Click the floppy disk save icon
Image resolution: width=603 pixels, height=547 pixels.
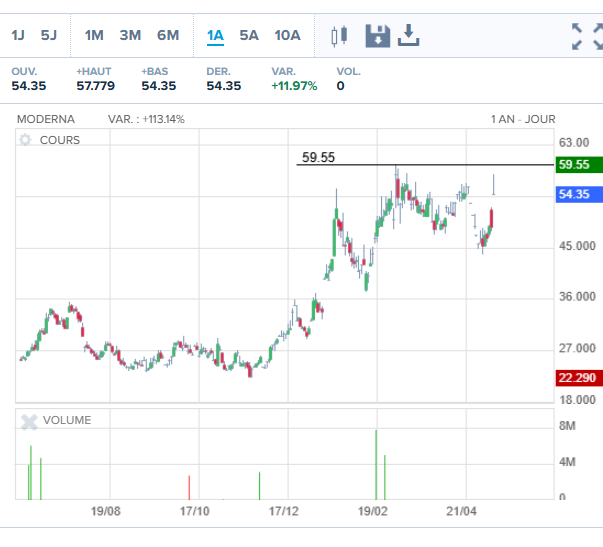[x=377, y=36]
